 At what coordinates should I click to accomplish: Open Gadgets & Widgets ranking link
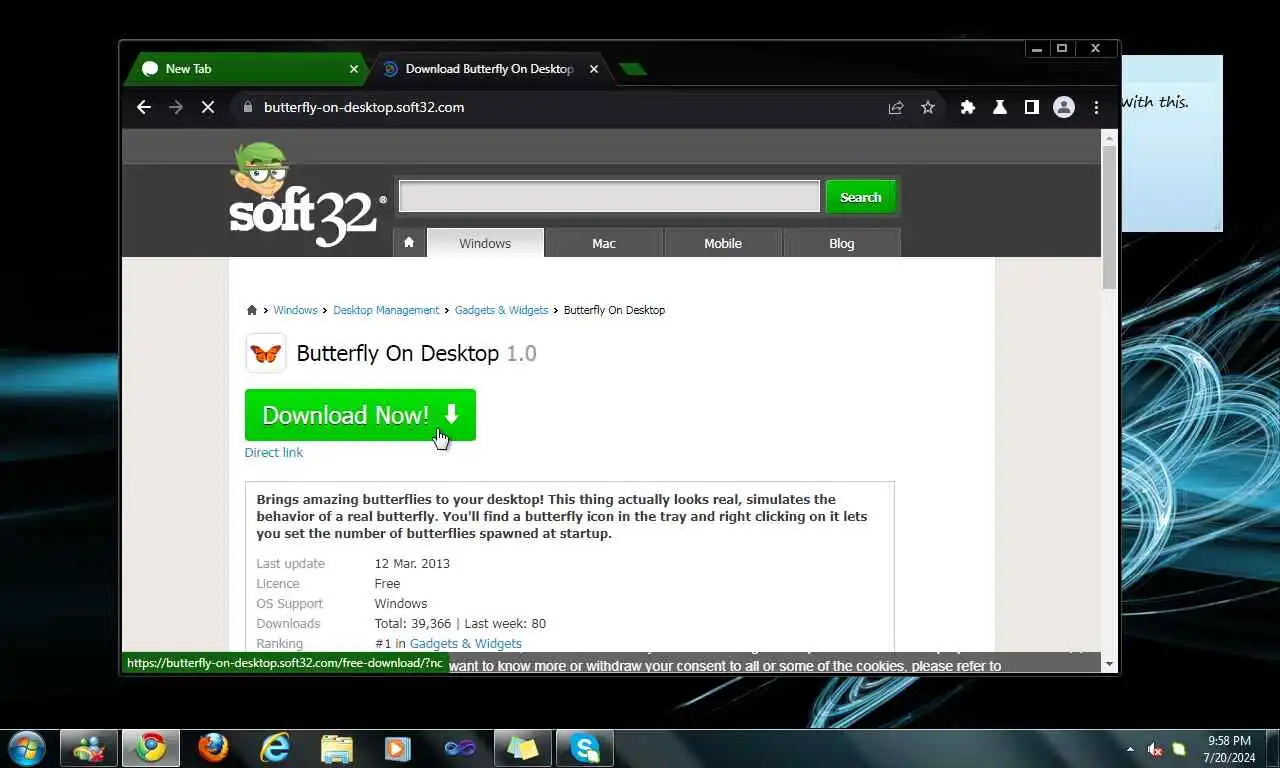[465, 644]
